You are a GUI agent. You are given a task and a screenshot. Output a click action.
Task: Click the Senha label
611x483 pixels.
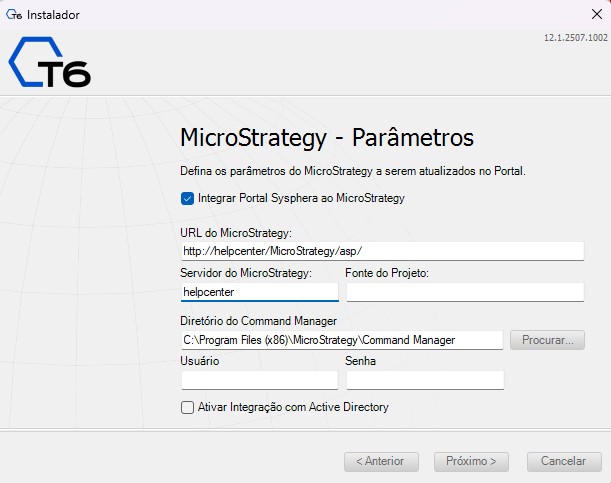pyautogui.click(x=360, y=361)
